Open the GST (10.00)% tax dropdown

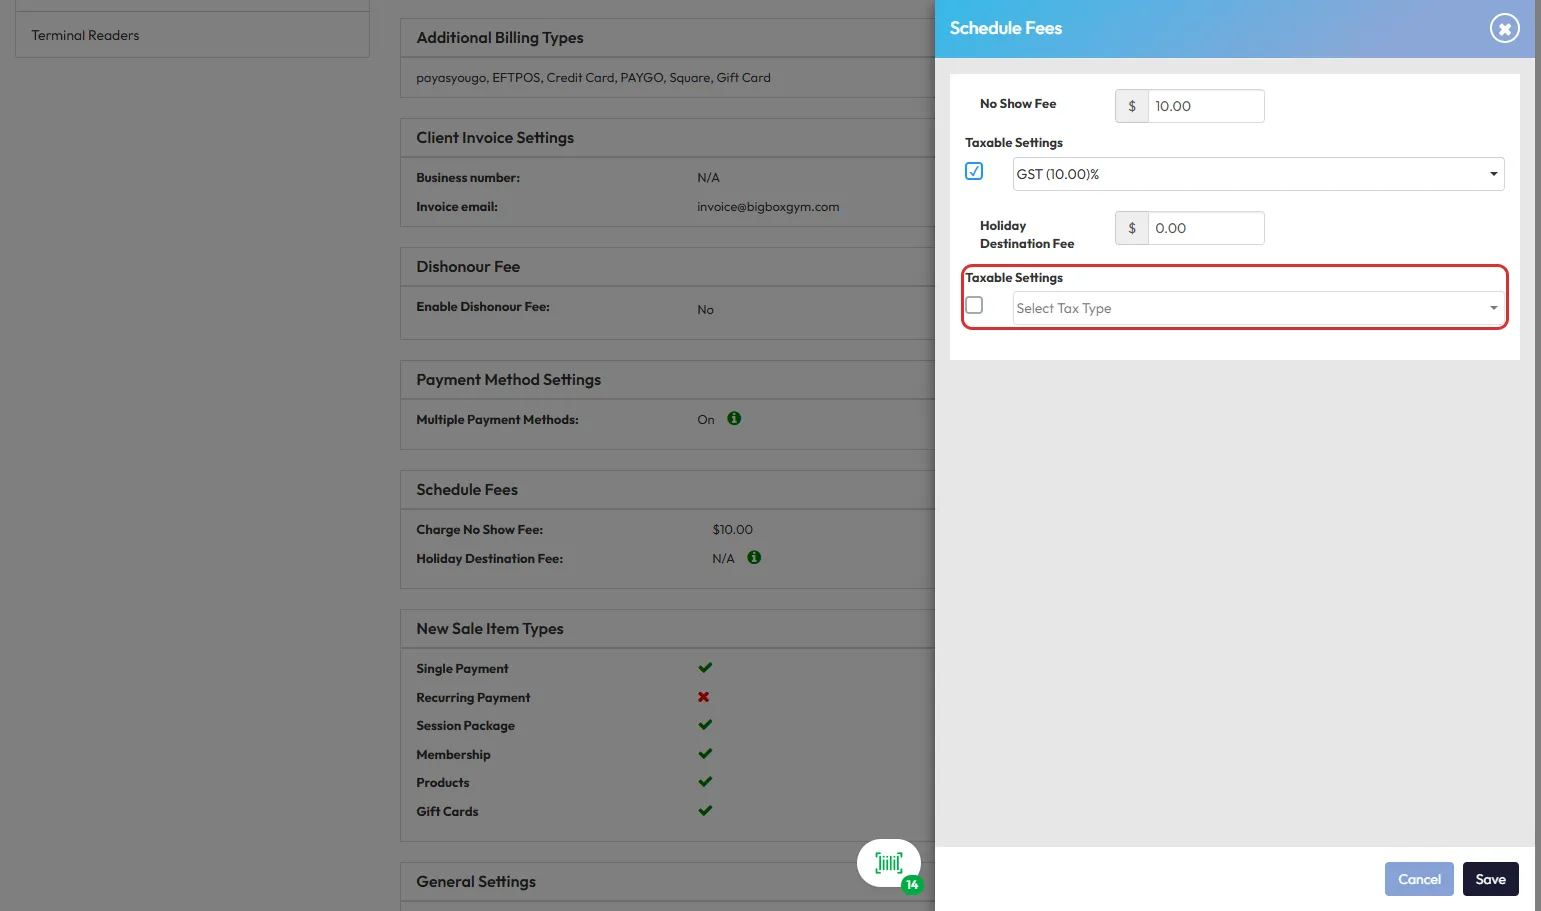click(1257, 174)
